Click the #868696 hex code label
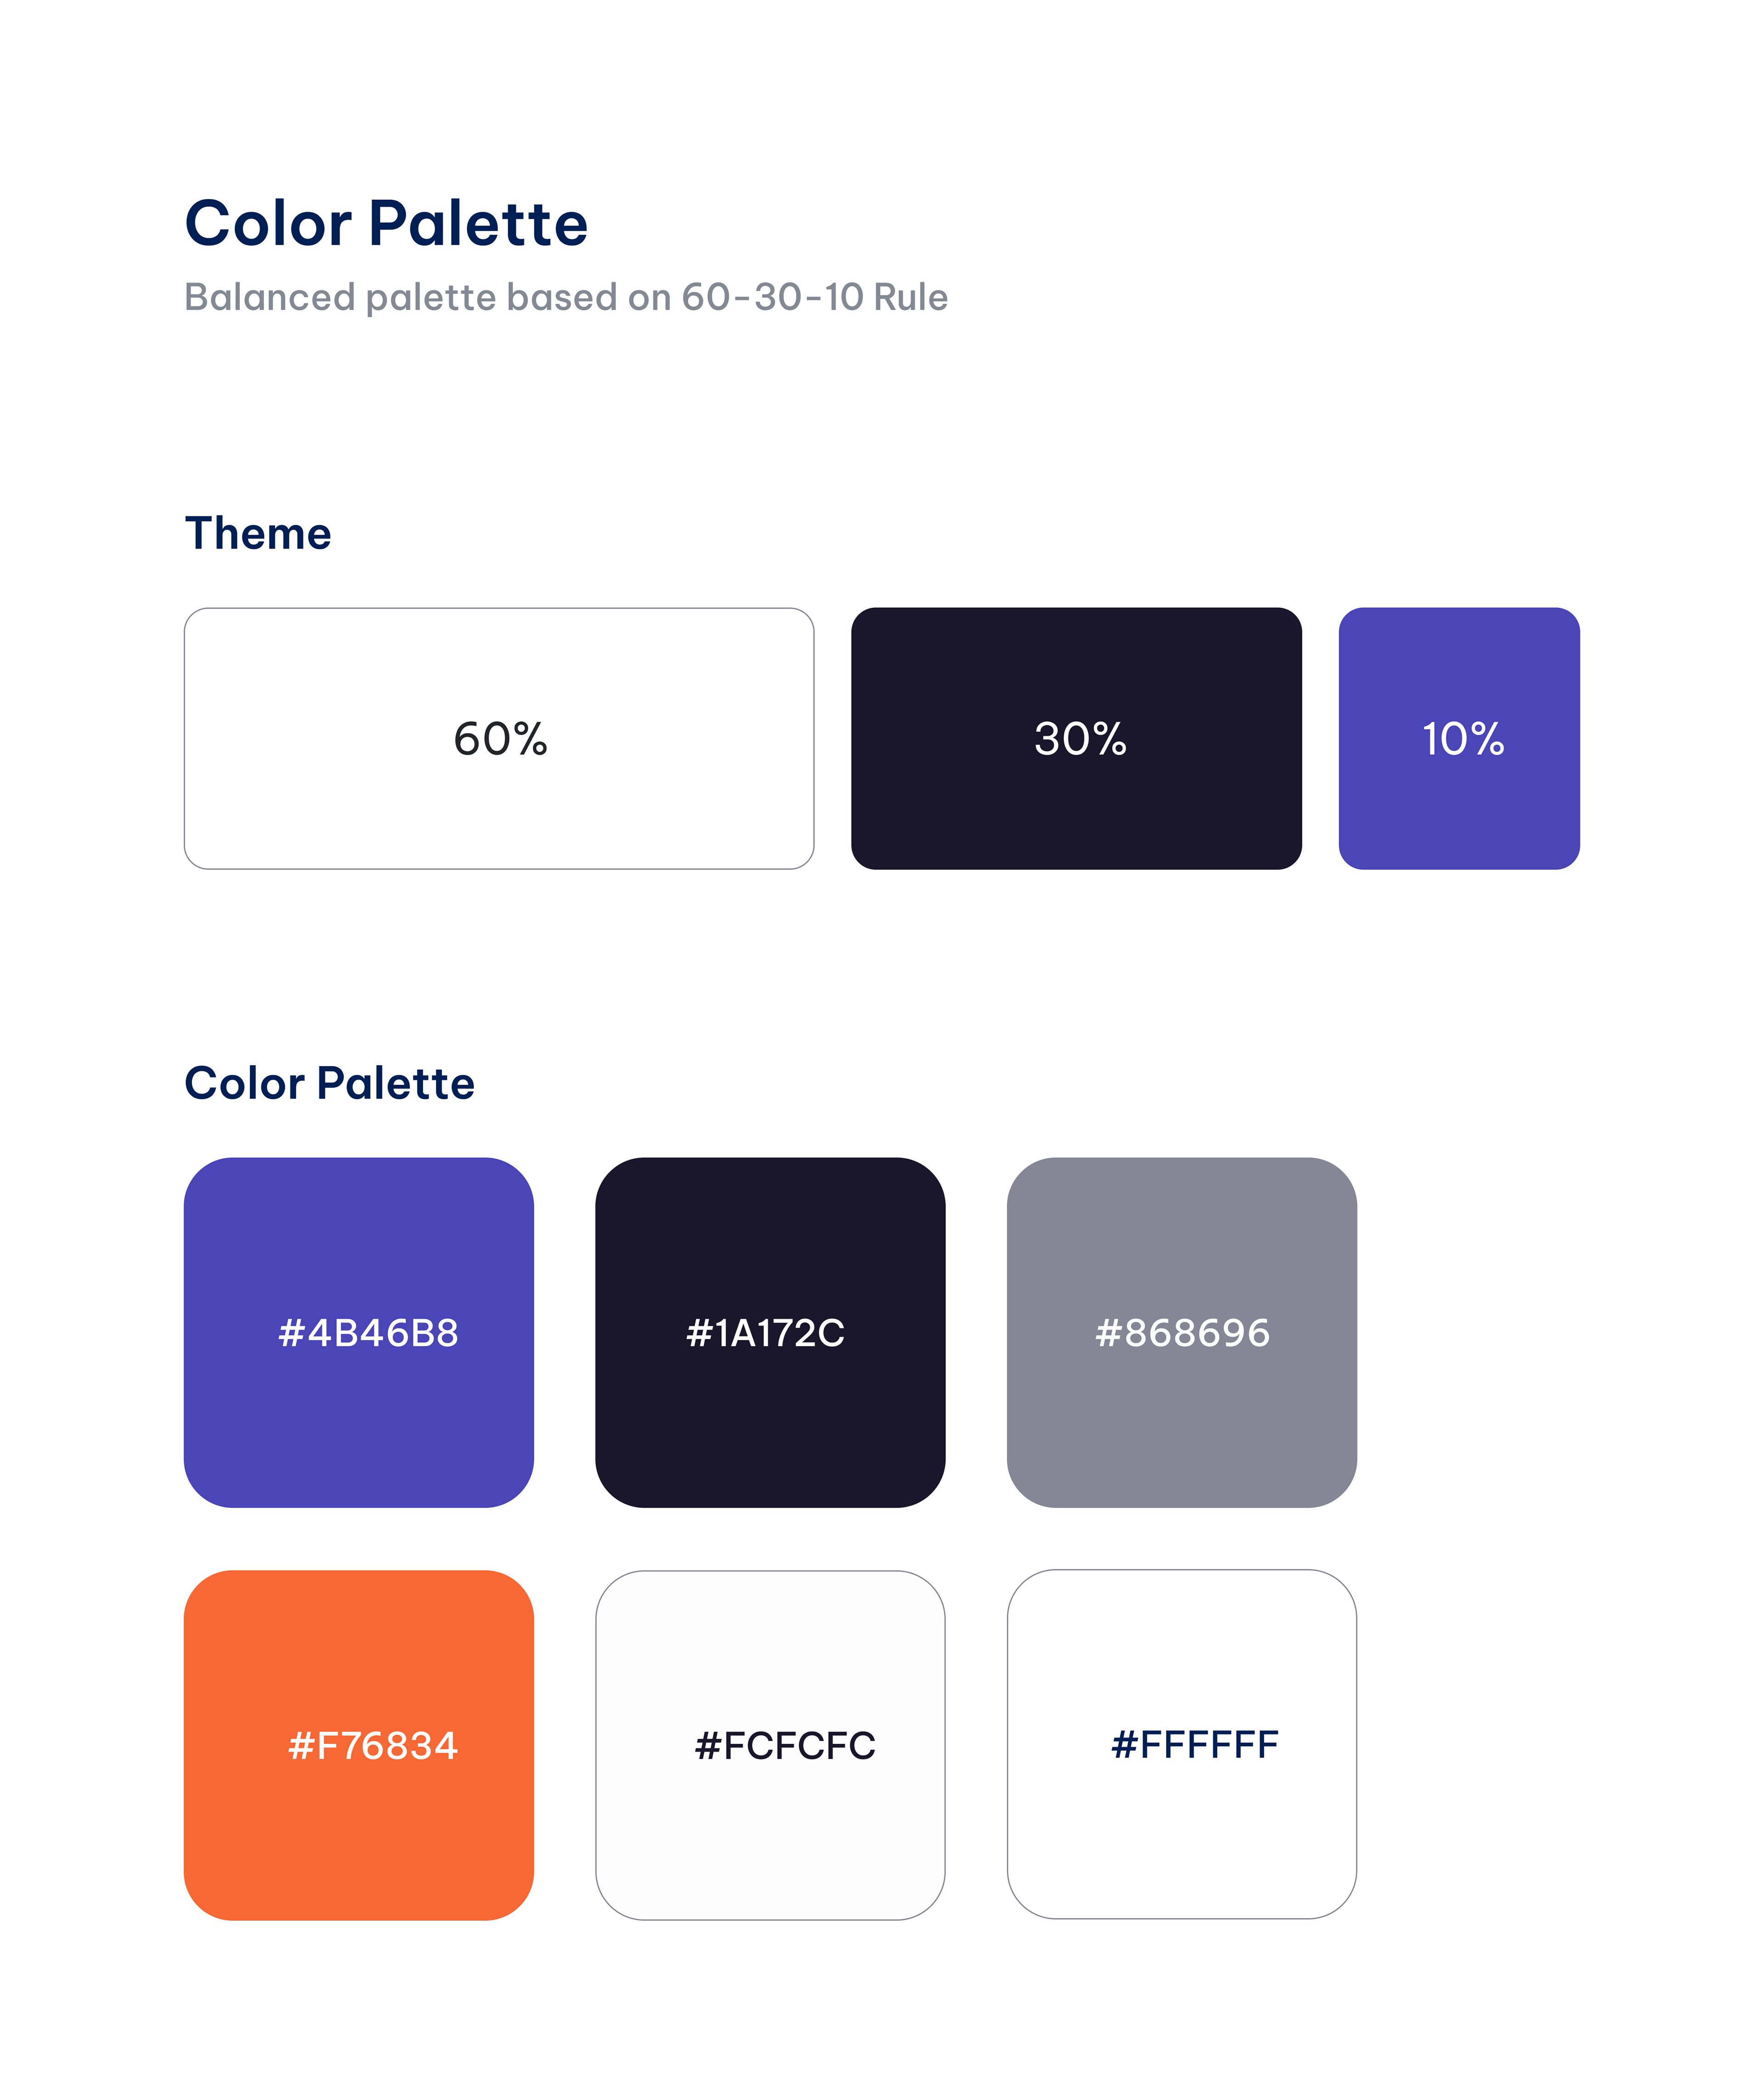1764x2075 pixels. 1182,1333
